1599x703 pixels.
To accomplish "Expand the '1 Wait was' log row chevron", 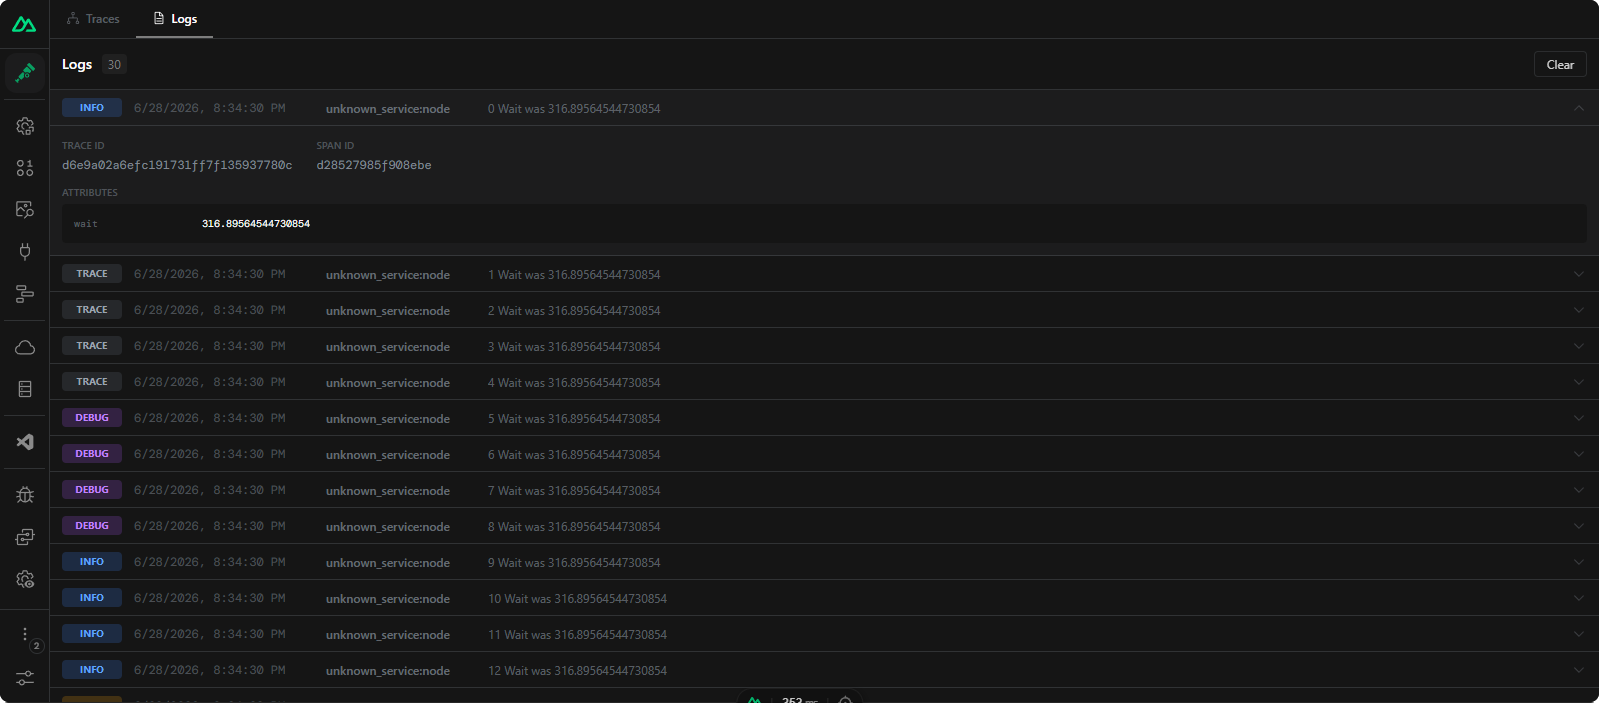I will (1578, 274).
